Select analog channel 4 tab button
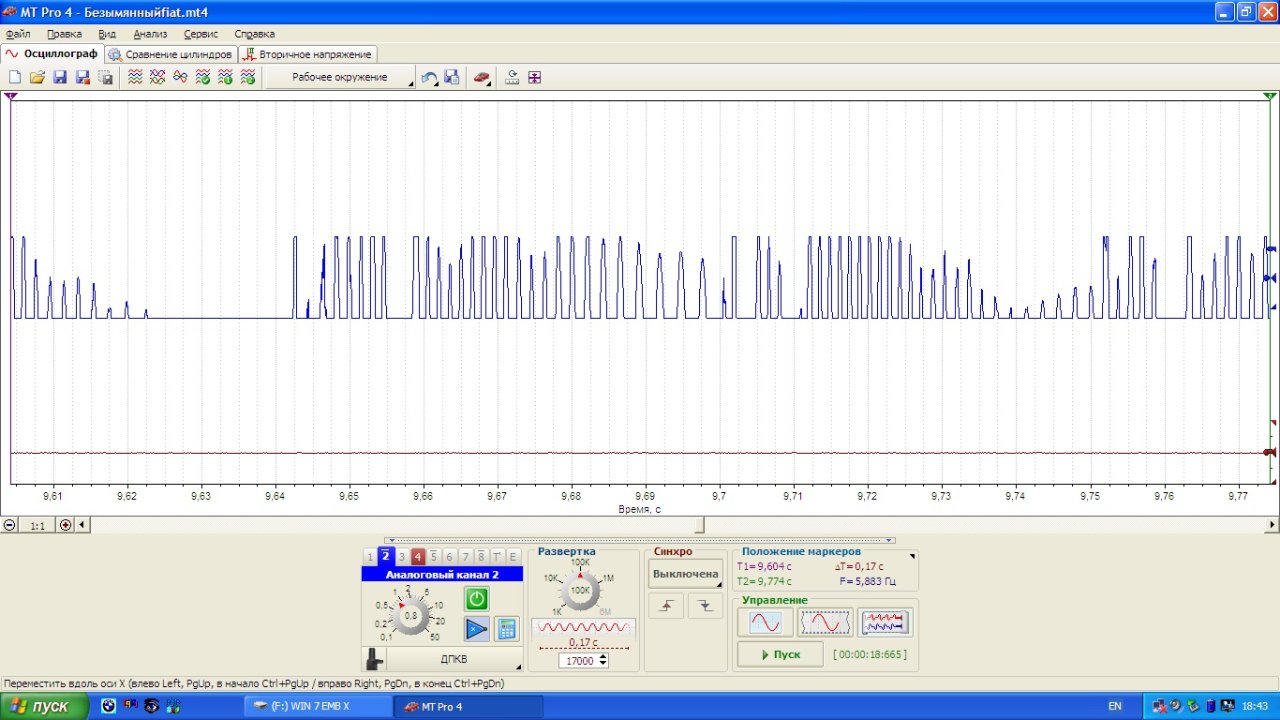Image resolution: width=1280 pixels, height=720 pixels. [x=418, y=557]
